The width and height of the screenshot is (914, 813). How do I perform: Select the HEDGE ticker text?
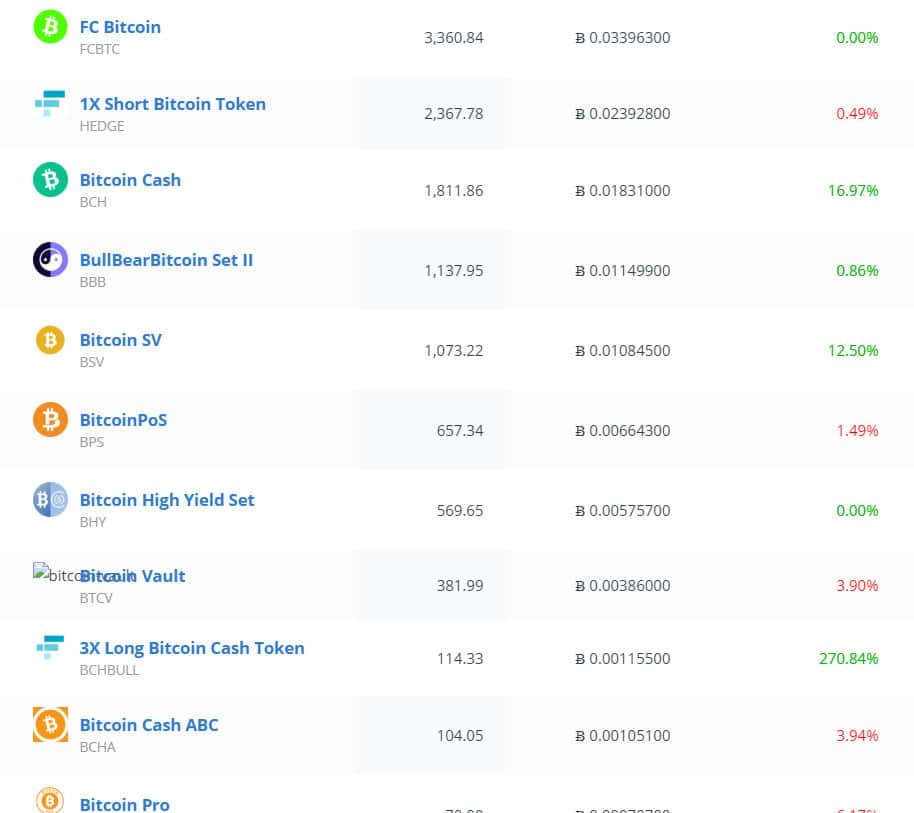102,126
